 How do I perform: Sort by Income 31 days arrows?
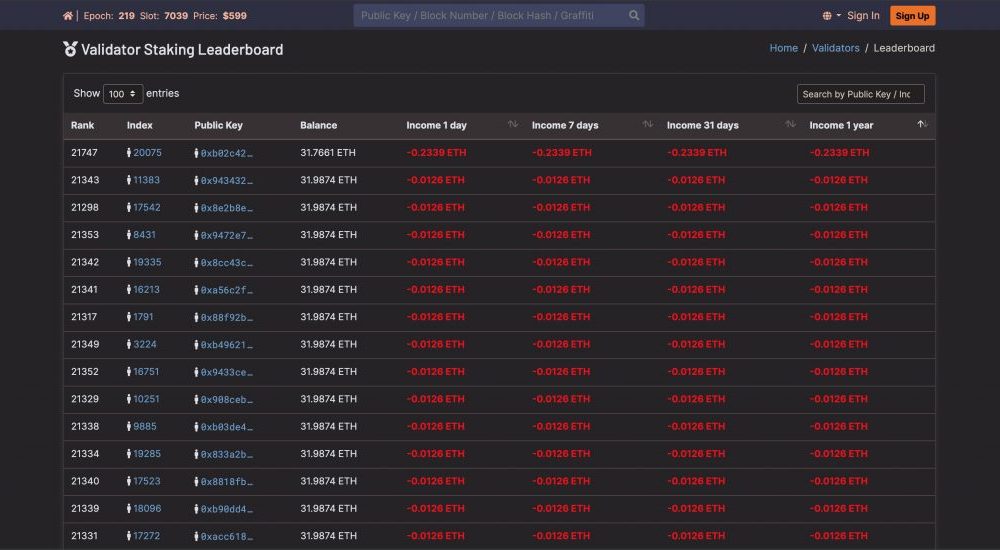pos(791,124)
